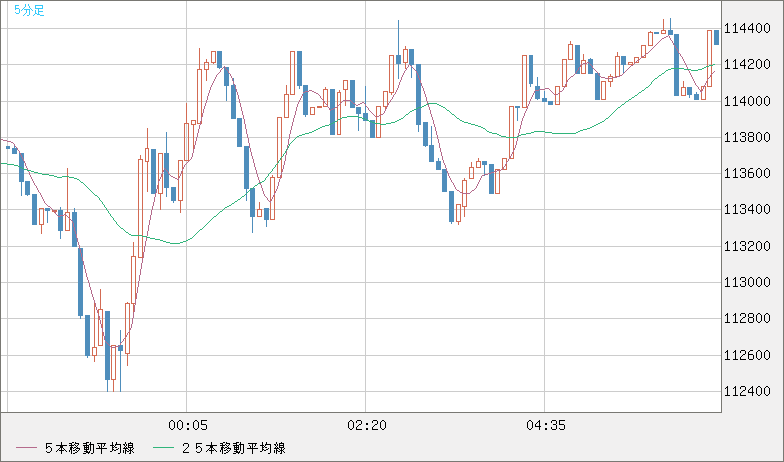Click the 113000 price axis label
This screenshot has width=784, height=462.
click(x=748, y=282)
